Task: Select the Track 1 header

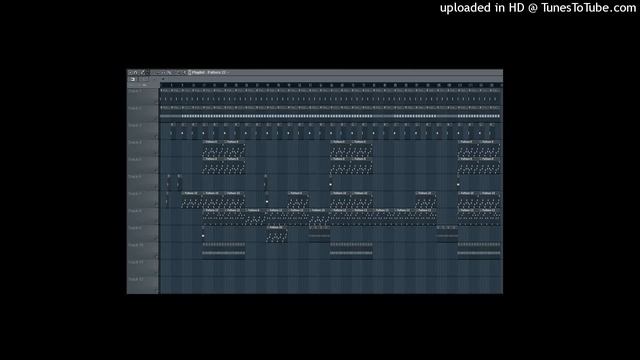Action: click(x=142, y=96)
